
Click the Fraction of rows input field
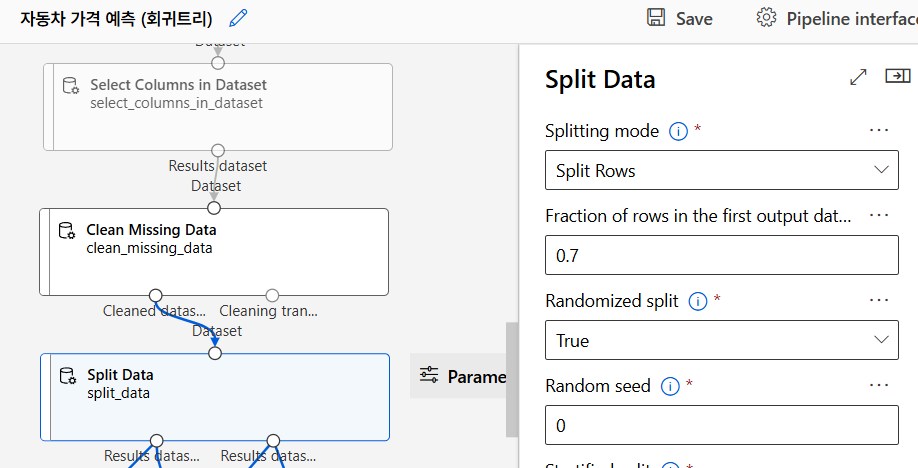(x=721, y=256)
